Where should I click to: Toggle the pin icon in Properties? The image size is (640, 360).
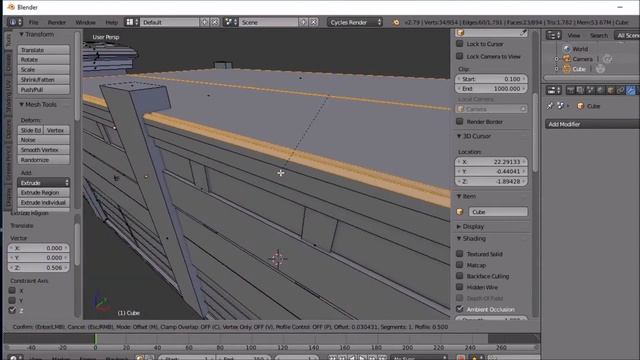(x=550, y=106)
